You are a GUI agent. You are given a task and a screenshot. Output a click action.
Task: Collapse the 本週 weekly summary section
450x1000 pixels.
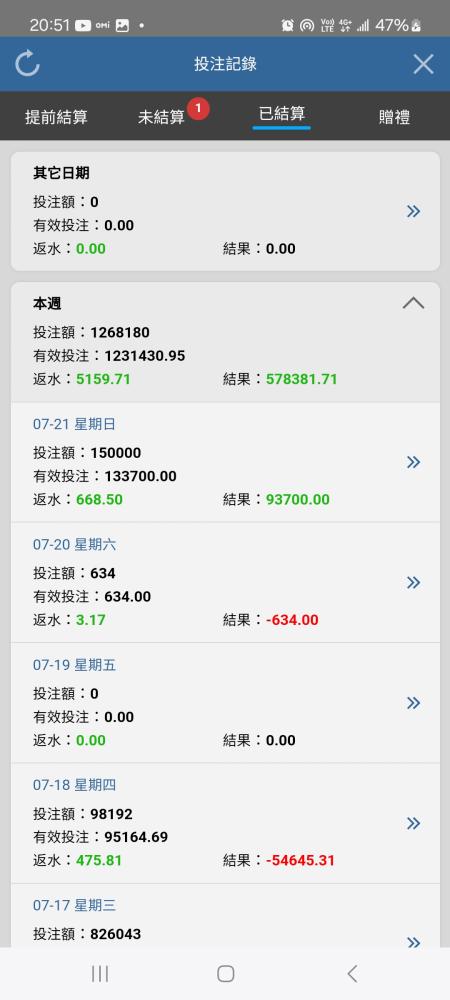pyautogui.click(x=414, y=303)
